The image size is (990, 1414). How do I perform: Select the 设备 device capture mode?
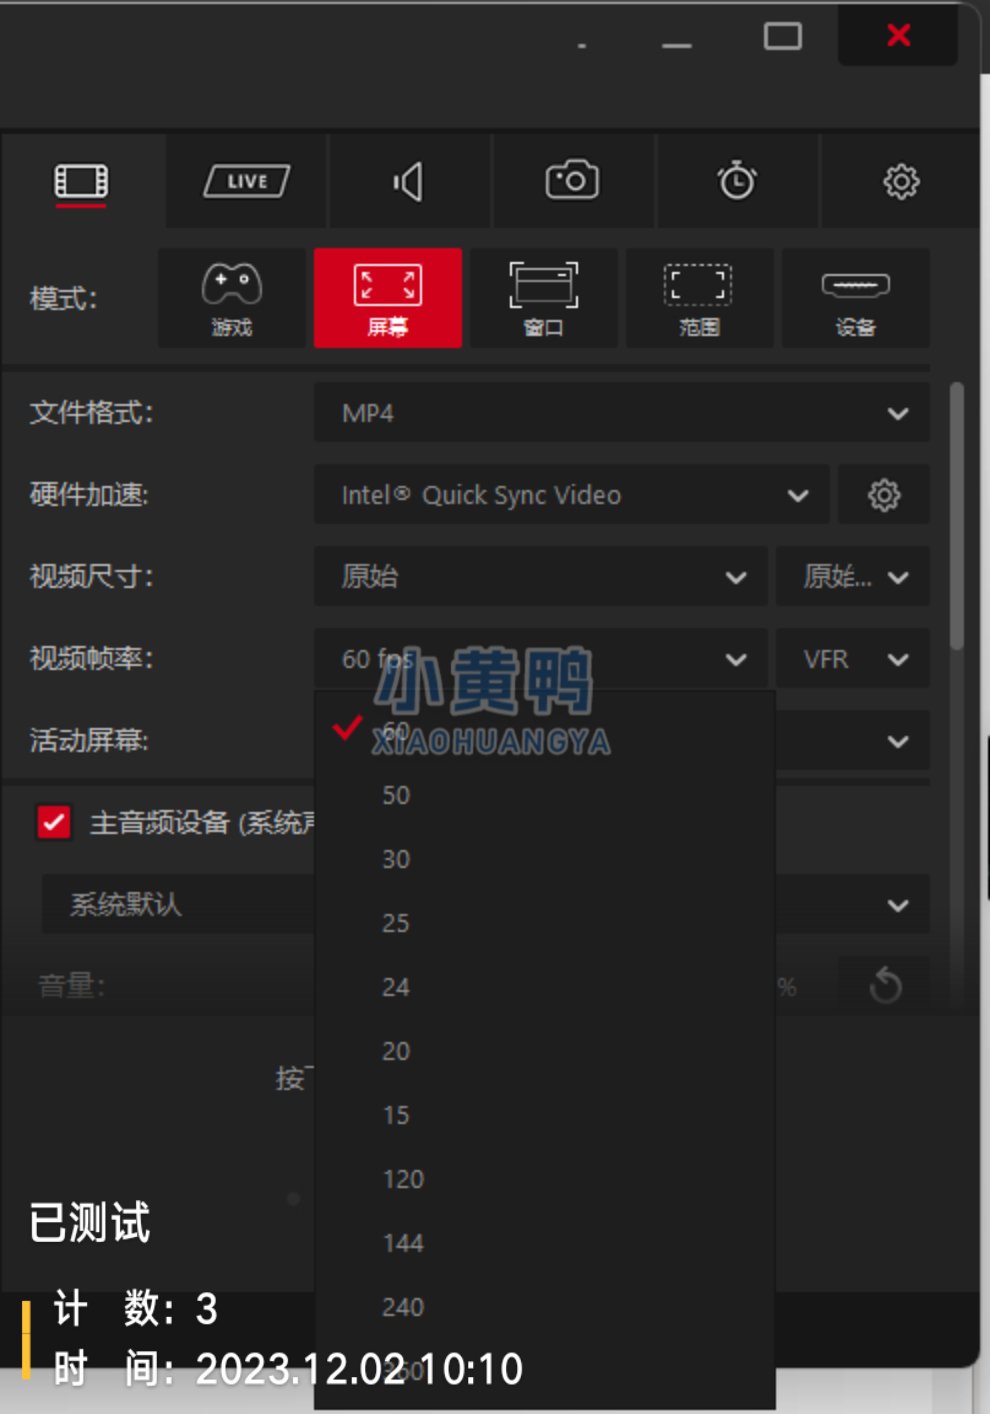click(855, 298)
